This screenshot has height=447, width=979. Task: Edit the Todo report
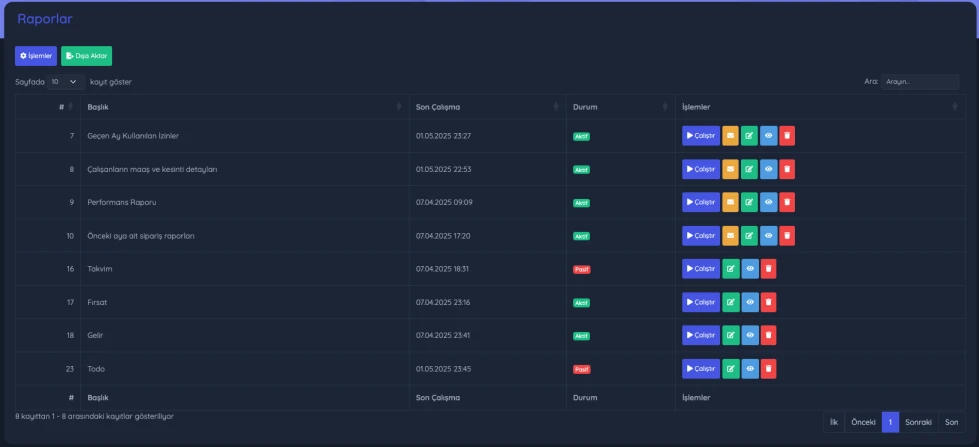click(731, 368)
